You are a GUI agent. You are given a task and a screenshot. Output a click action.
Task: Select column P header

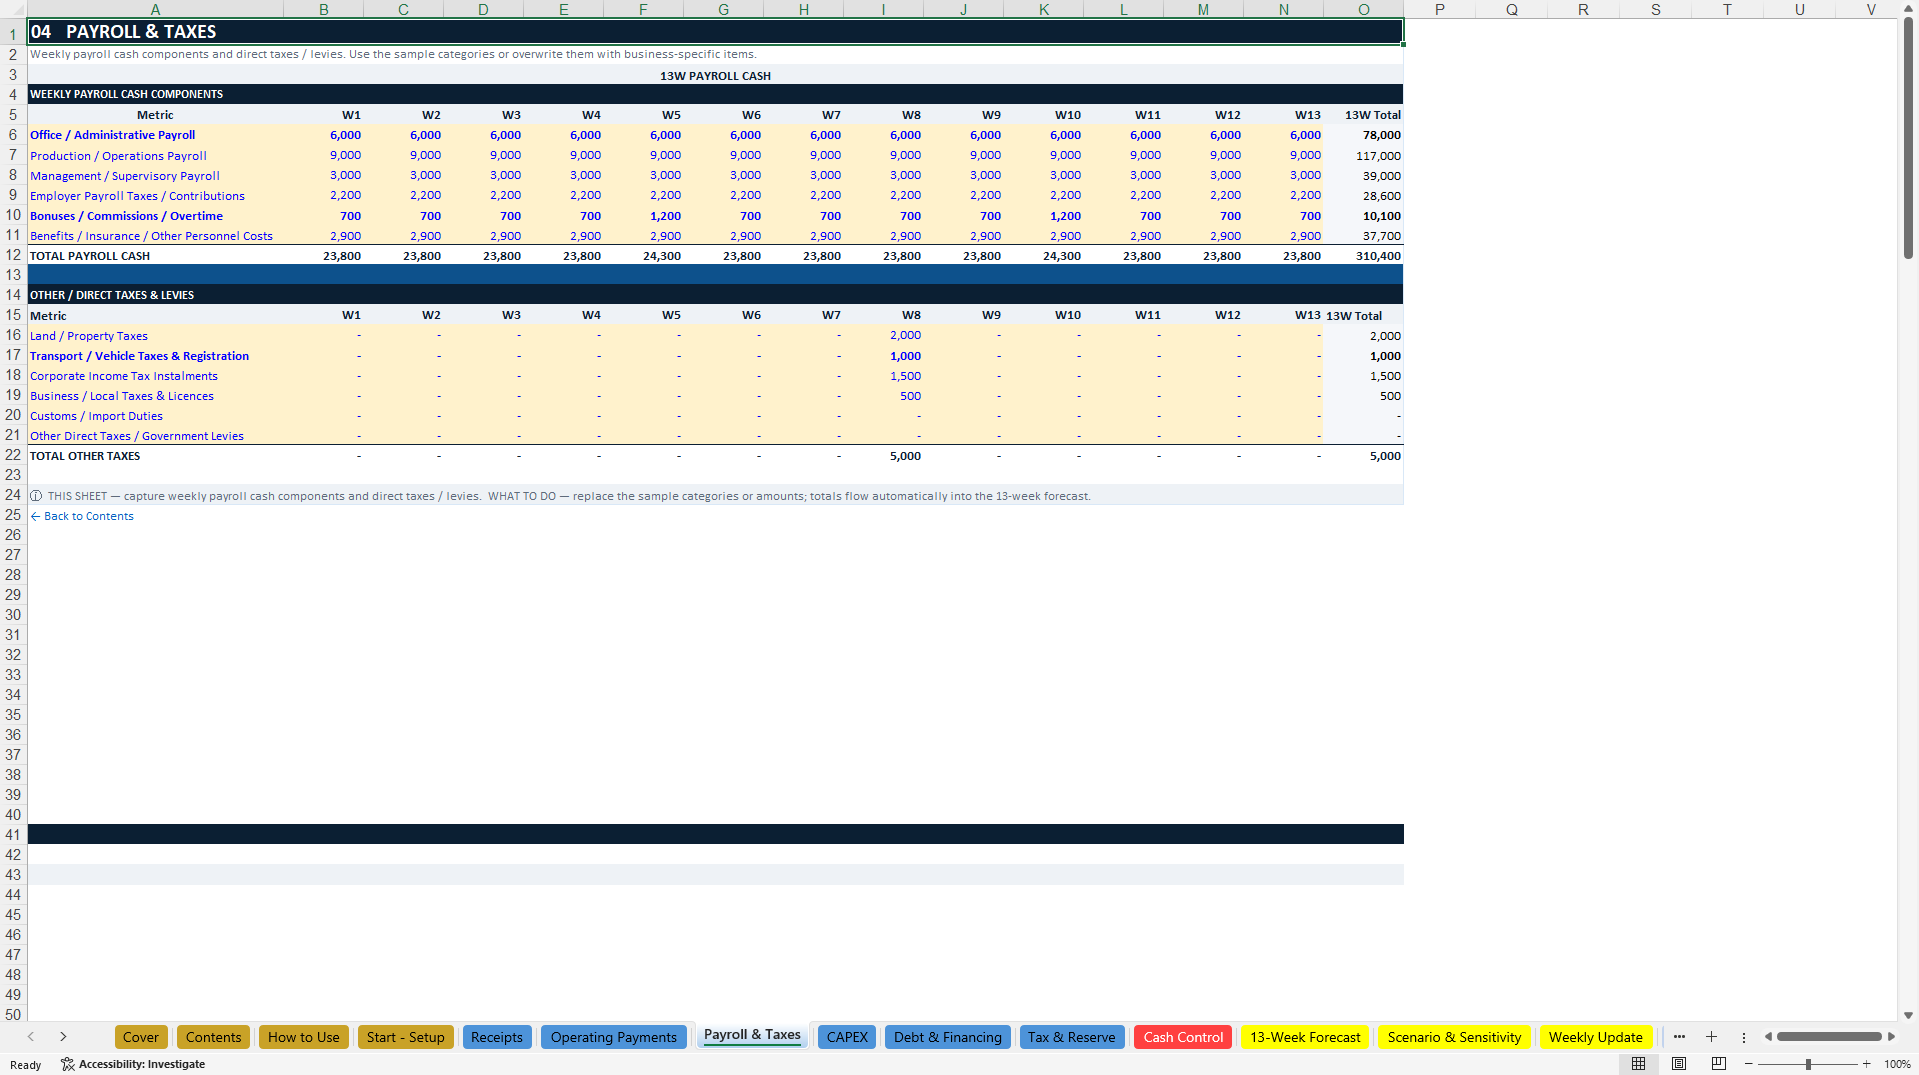coord(1439,9)
